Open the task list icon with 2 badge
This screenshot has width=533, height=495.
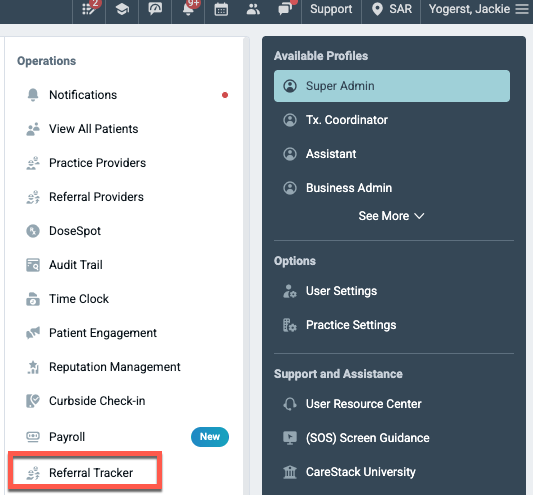point(89,9)
